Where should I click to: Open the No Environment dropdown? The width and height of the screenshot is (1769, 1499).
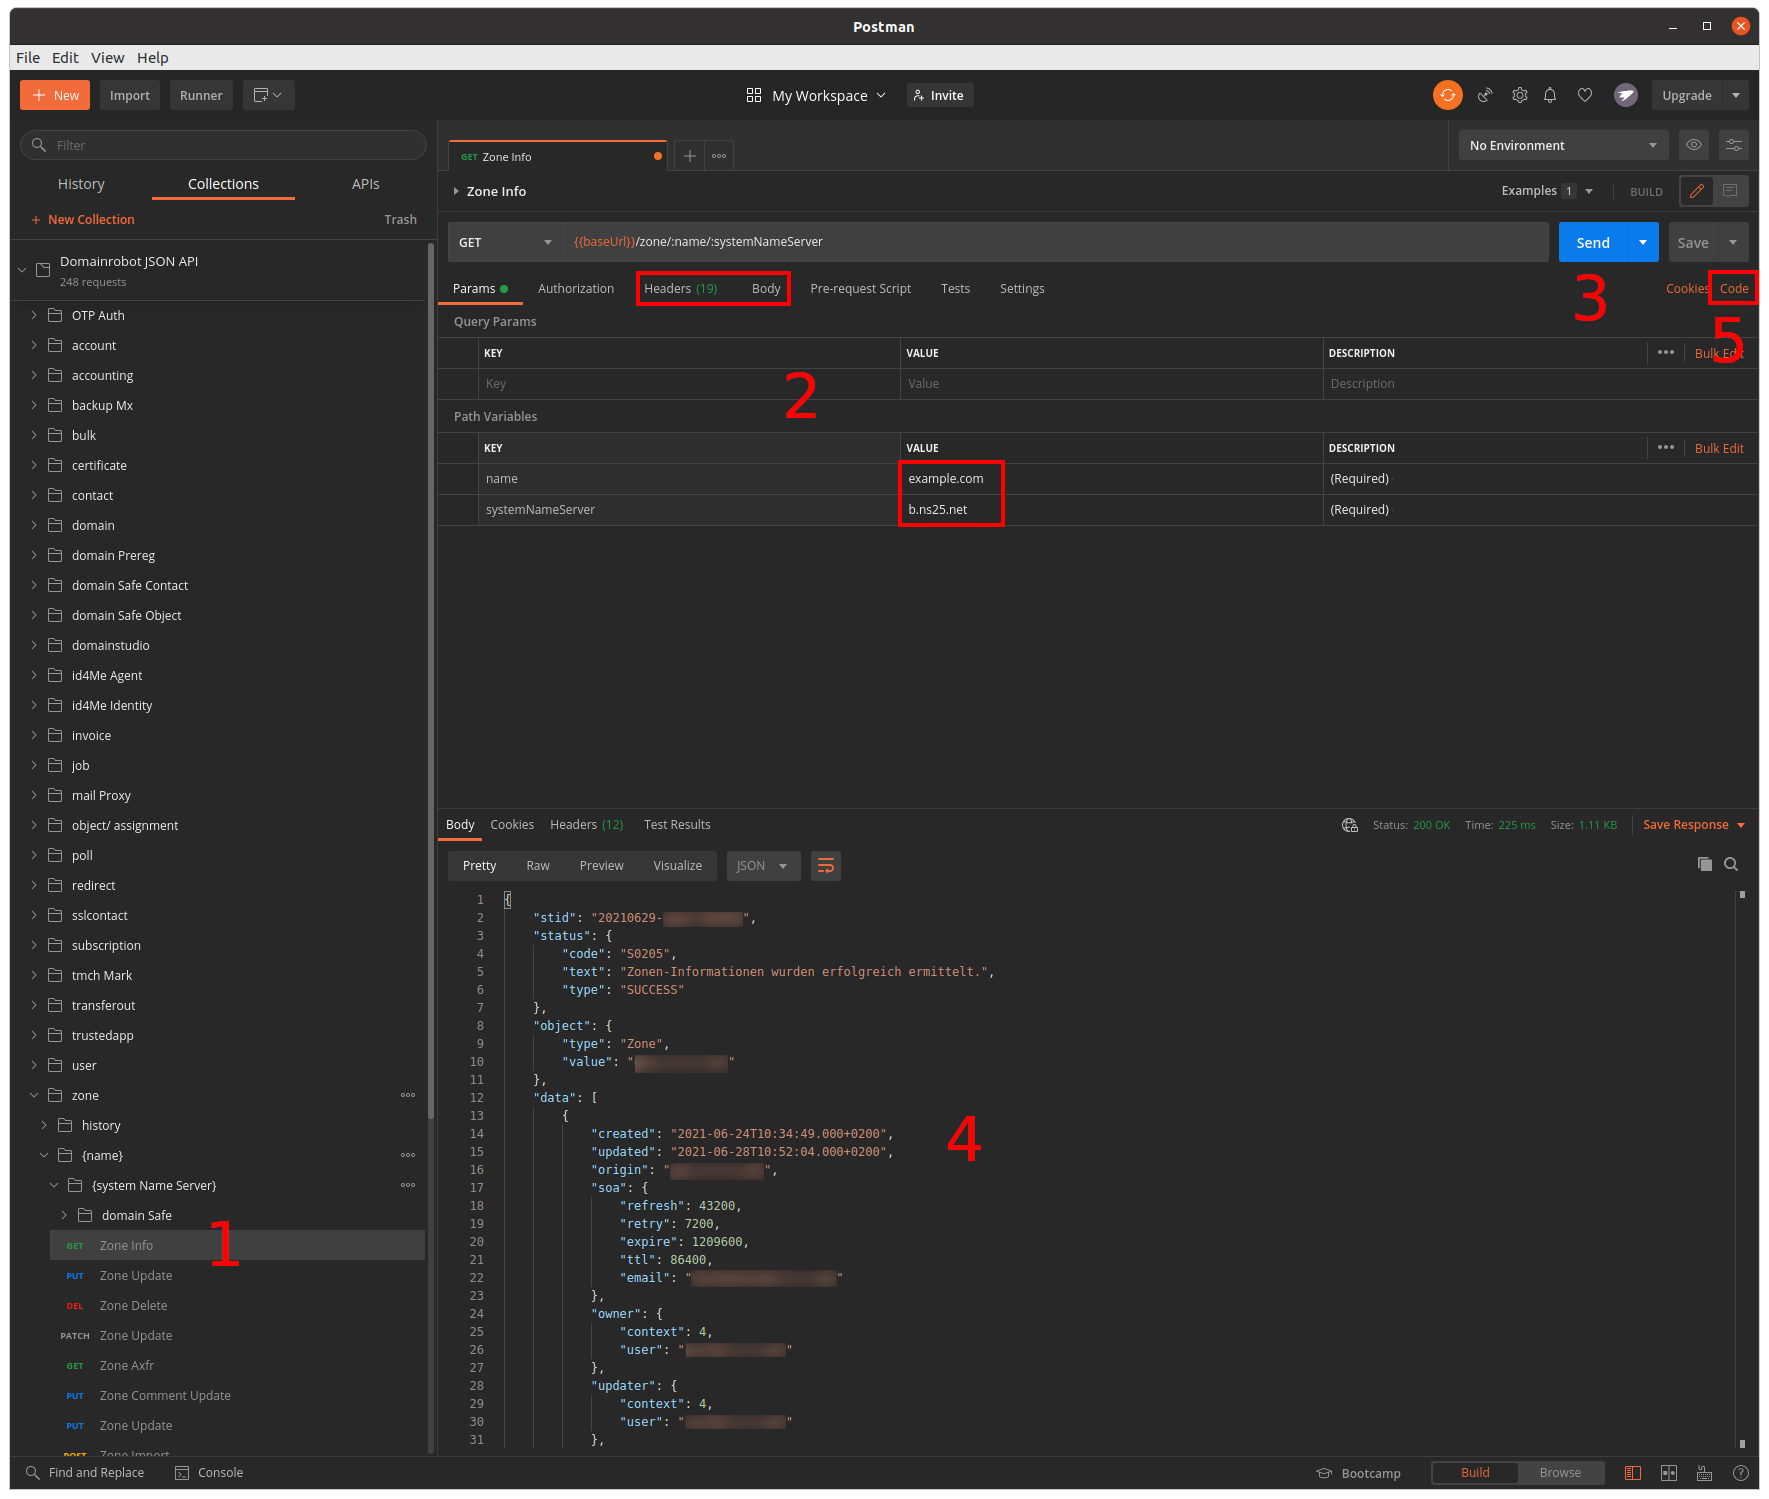pyautogui.click(x=1562, y=145)
